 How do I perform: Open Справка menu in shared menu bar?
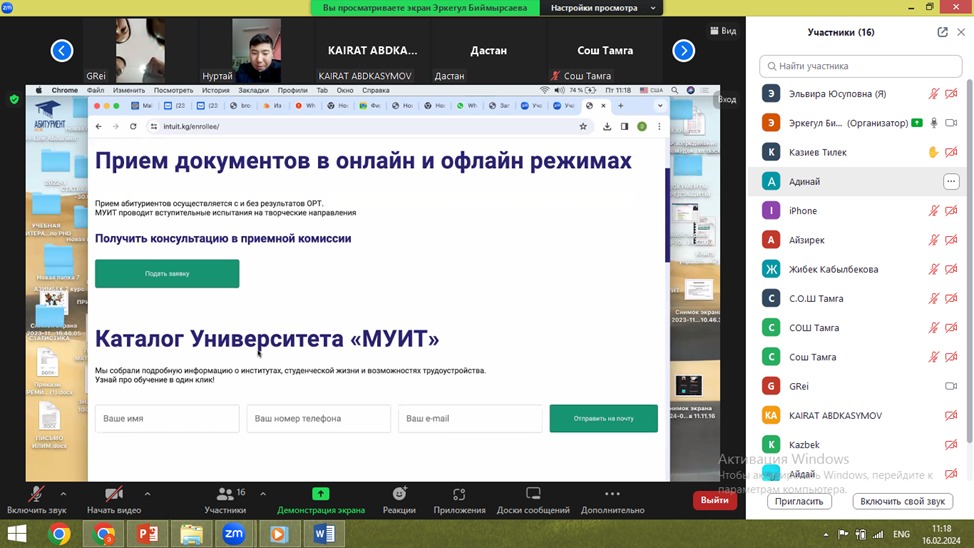(x=376, y=90)
